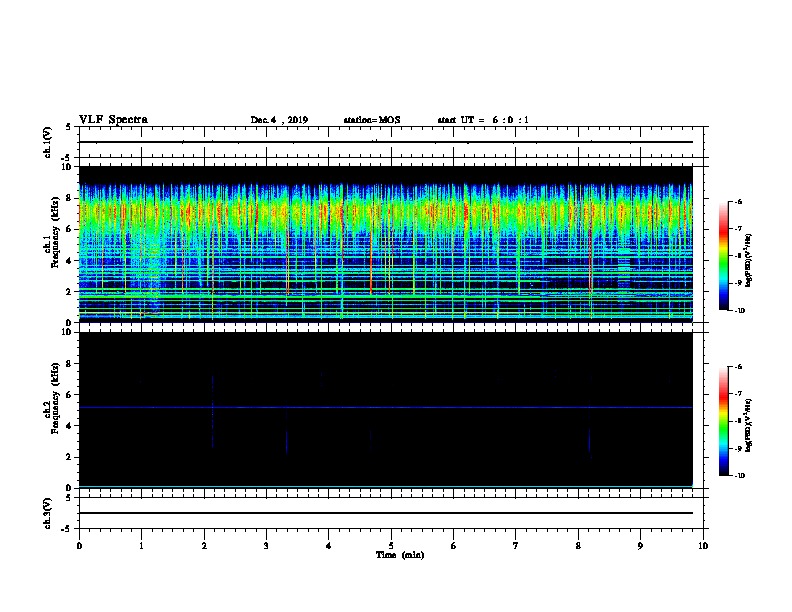
Task: Click the ch.1(V) waveform trace line
Action: (x=386, y=142)
